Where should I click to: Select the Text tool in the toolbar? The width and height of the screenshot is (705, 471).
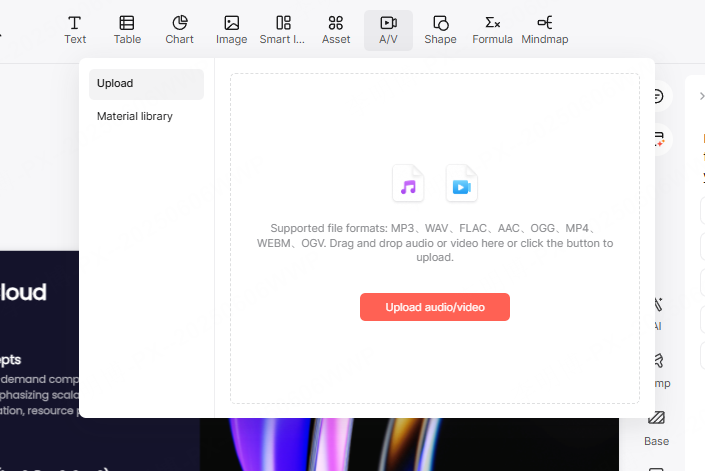75,30
